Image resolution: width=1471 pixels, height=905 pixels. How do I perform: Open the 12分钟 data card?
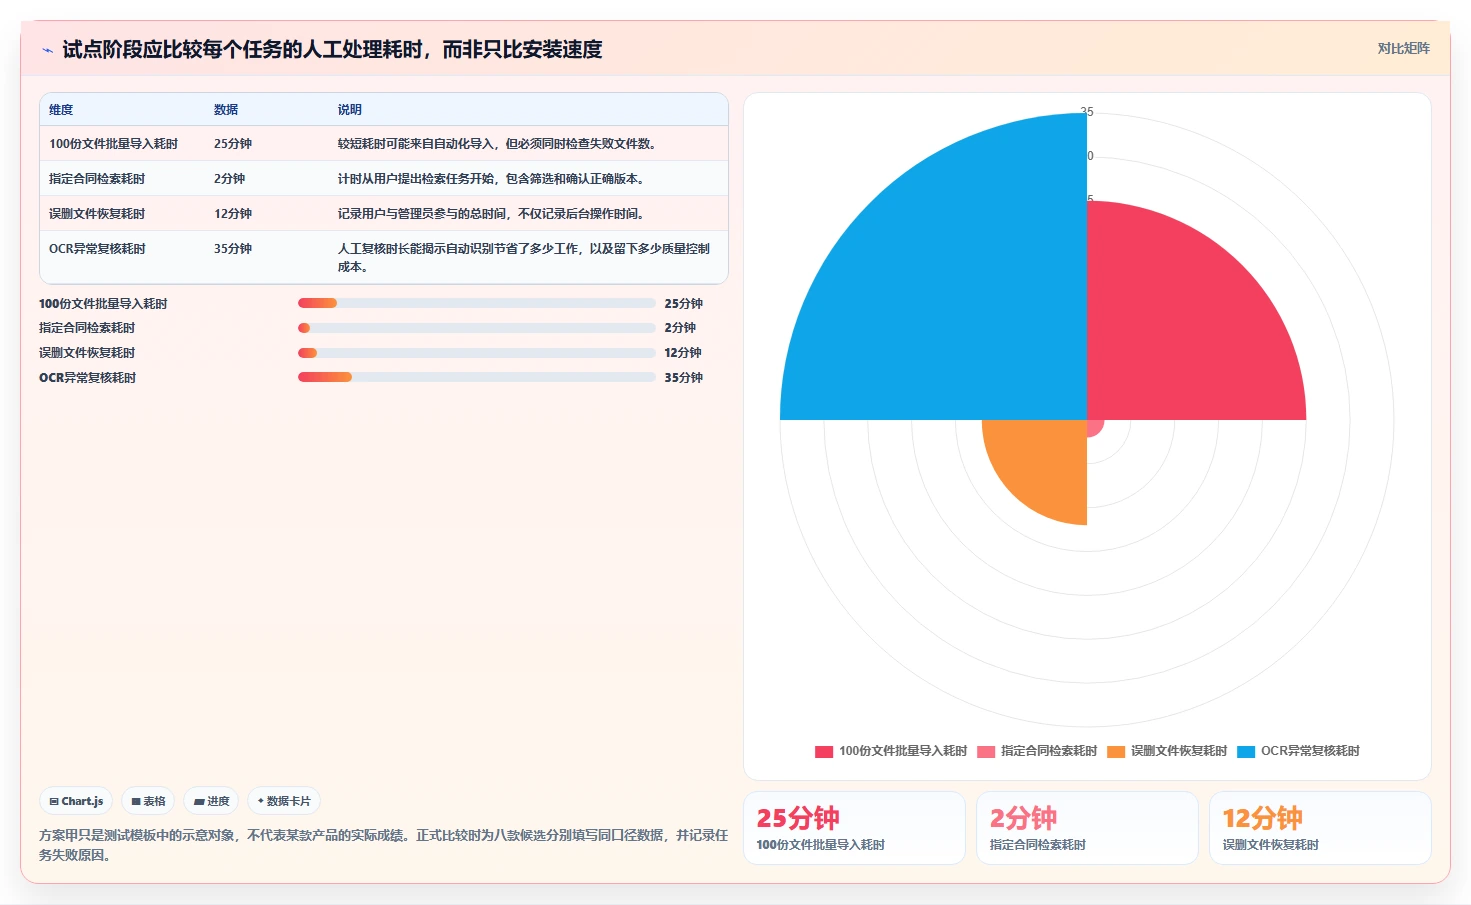point(1320,828)
